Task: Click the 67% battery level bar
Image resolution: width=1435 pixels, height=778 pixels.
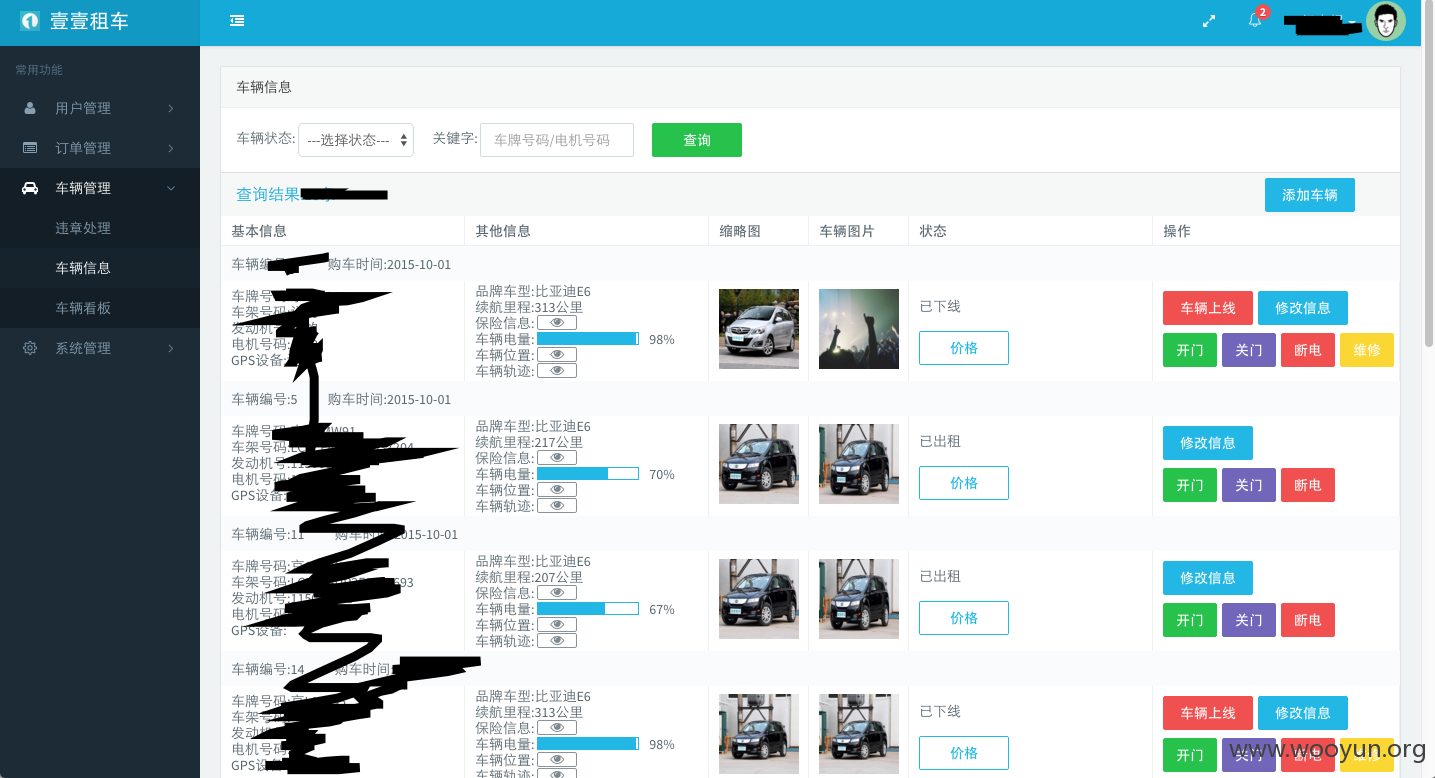Action: (x=588, y=609)
